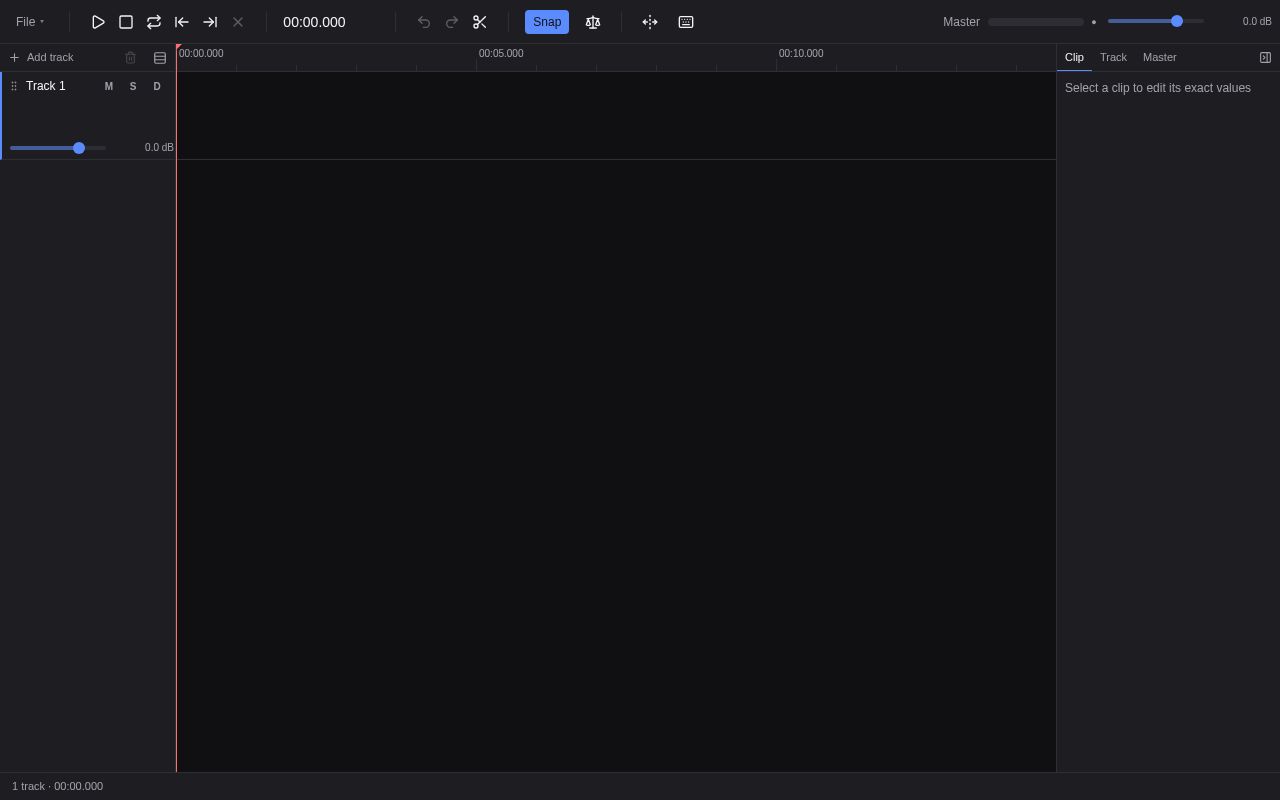Mute Track 1 with M button

coord(109,87)
